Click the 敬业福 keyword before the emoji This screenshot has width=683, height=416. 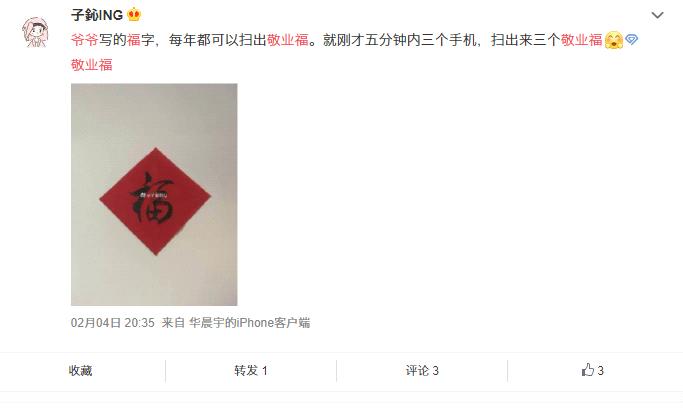[x=582, y=40]
